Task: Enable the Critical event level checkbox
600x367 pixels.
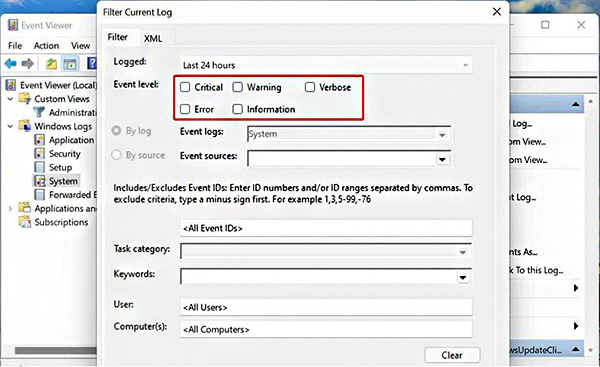Action: 185,87
